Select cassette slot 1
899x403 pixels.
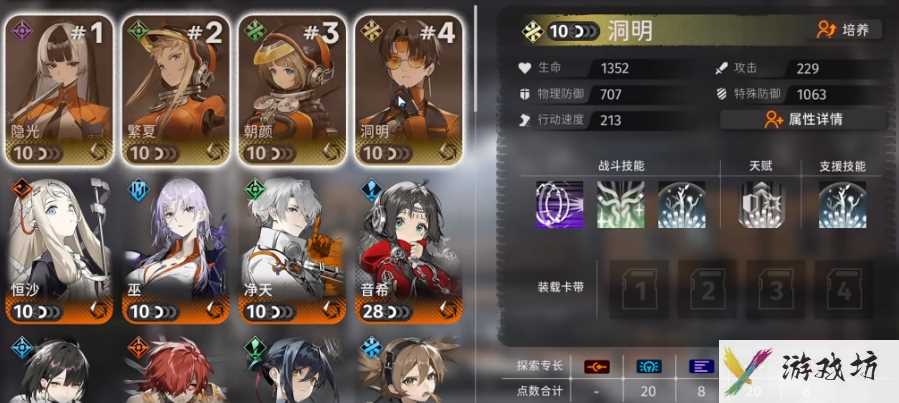click(x=639, y=289)
